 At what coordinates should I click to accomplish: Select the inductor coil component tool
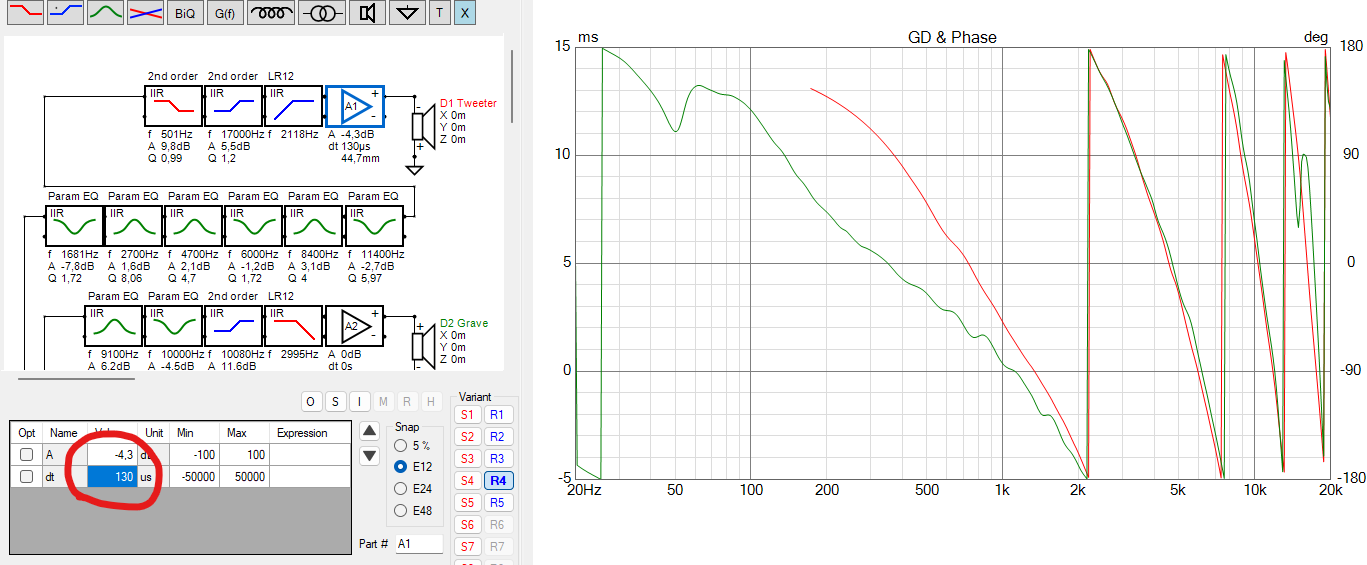273,13
